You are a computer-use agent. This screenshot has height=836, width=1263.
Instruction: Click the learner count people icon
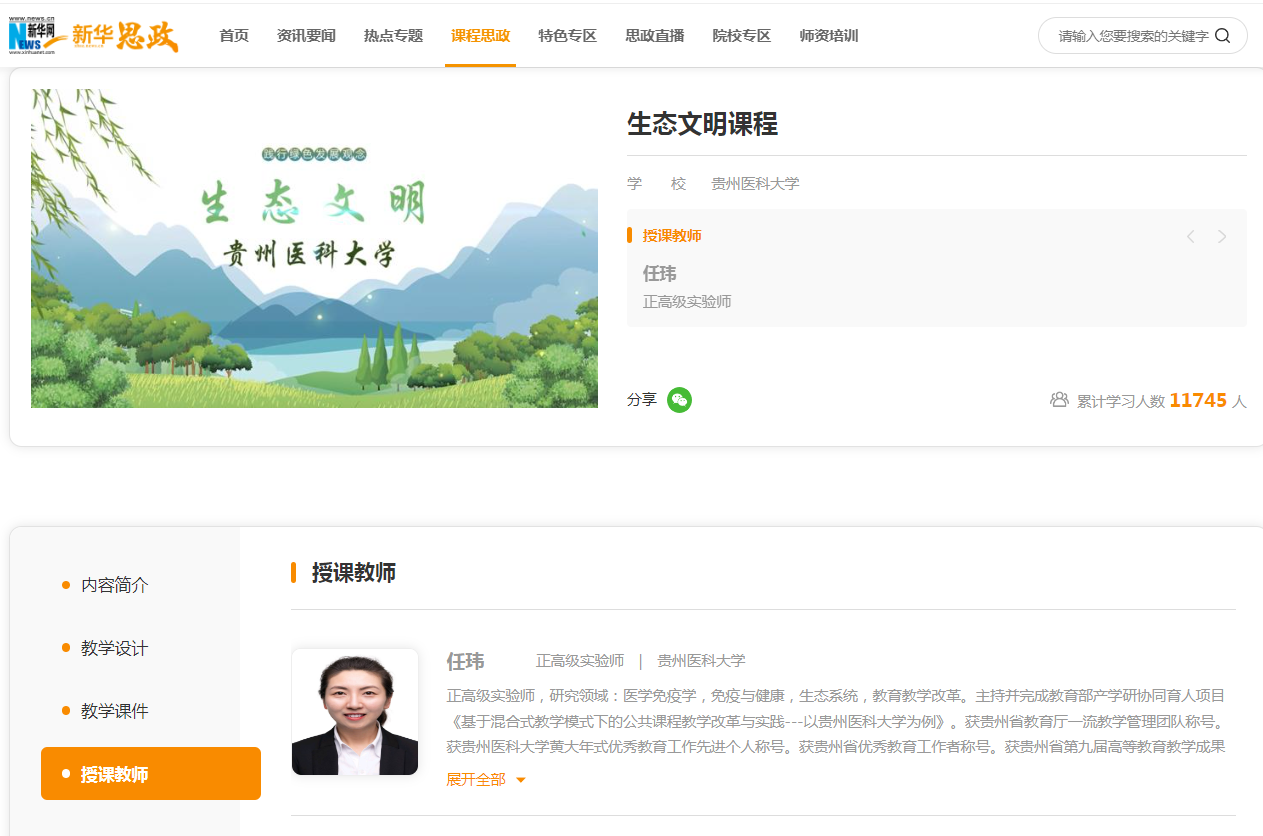[x=1059, y=400]
